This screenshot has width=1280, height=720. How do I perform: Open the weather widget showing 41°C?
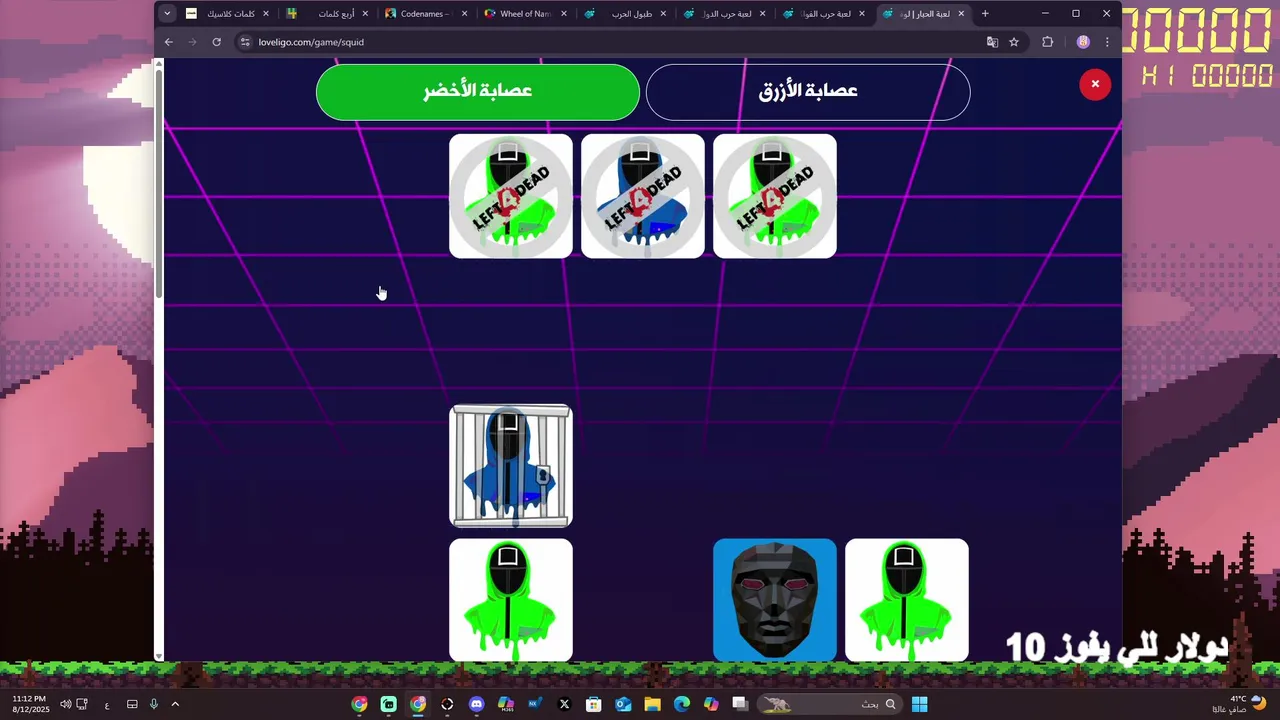coord(1240,704)
